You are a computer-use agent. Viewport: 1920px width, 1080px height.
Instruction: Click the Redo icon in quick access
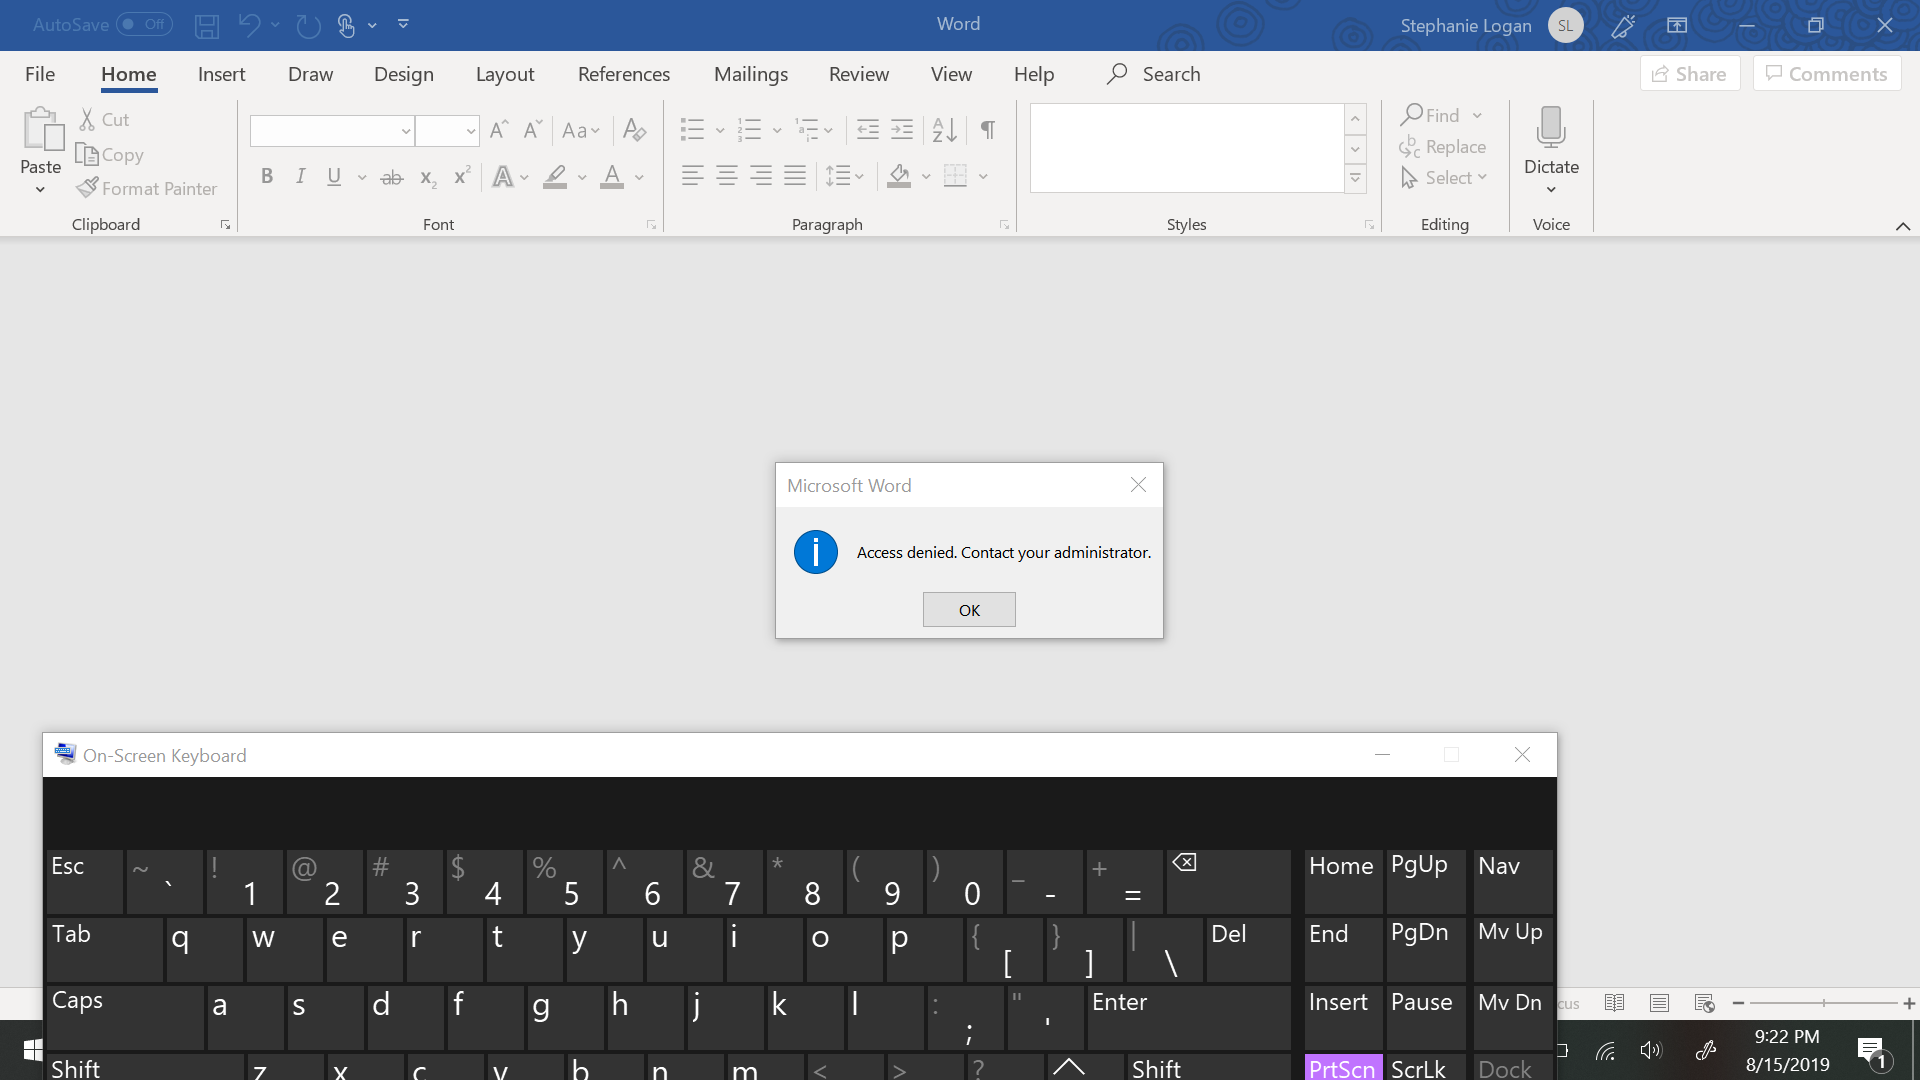coord(308,25)
